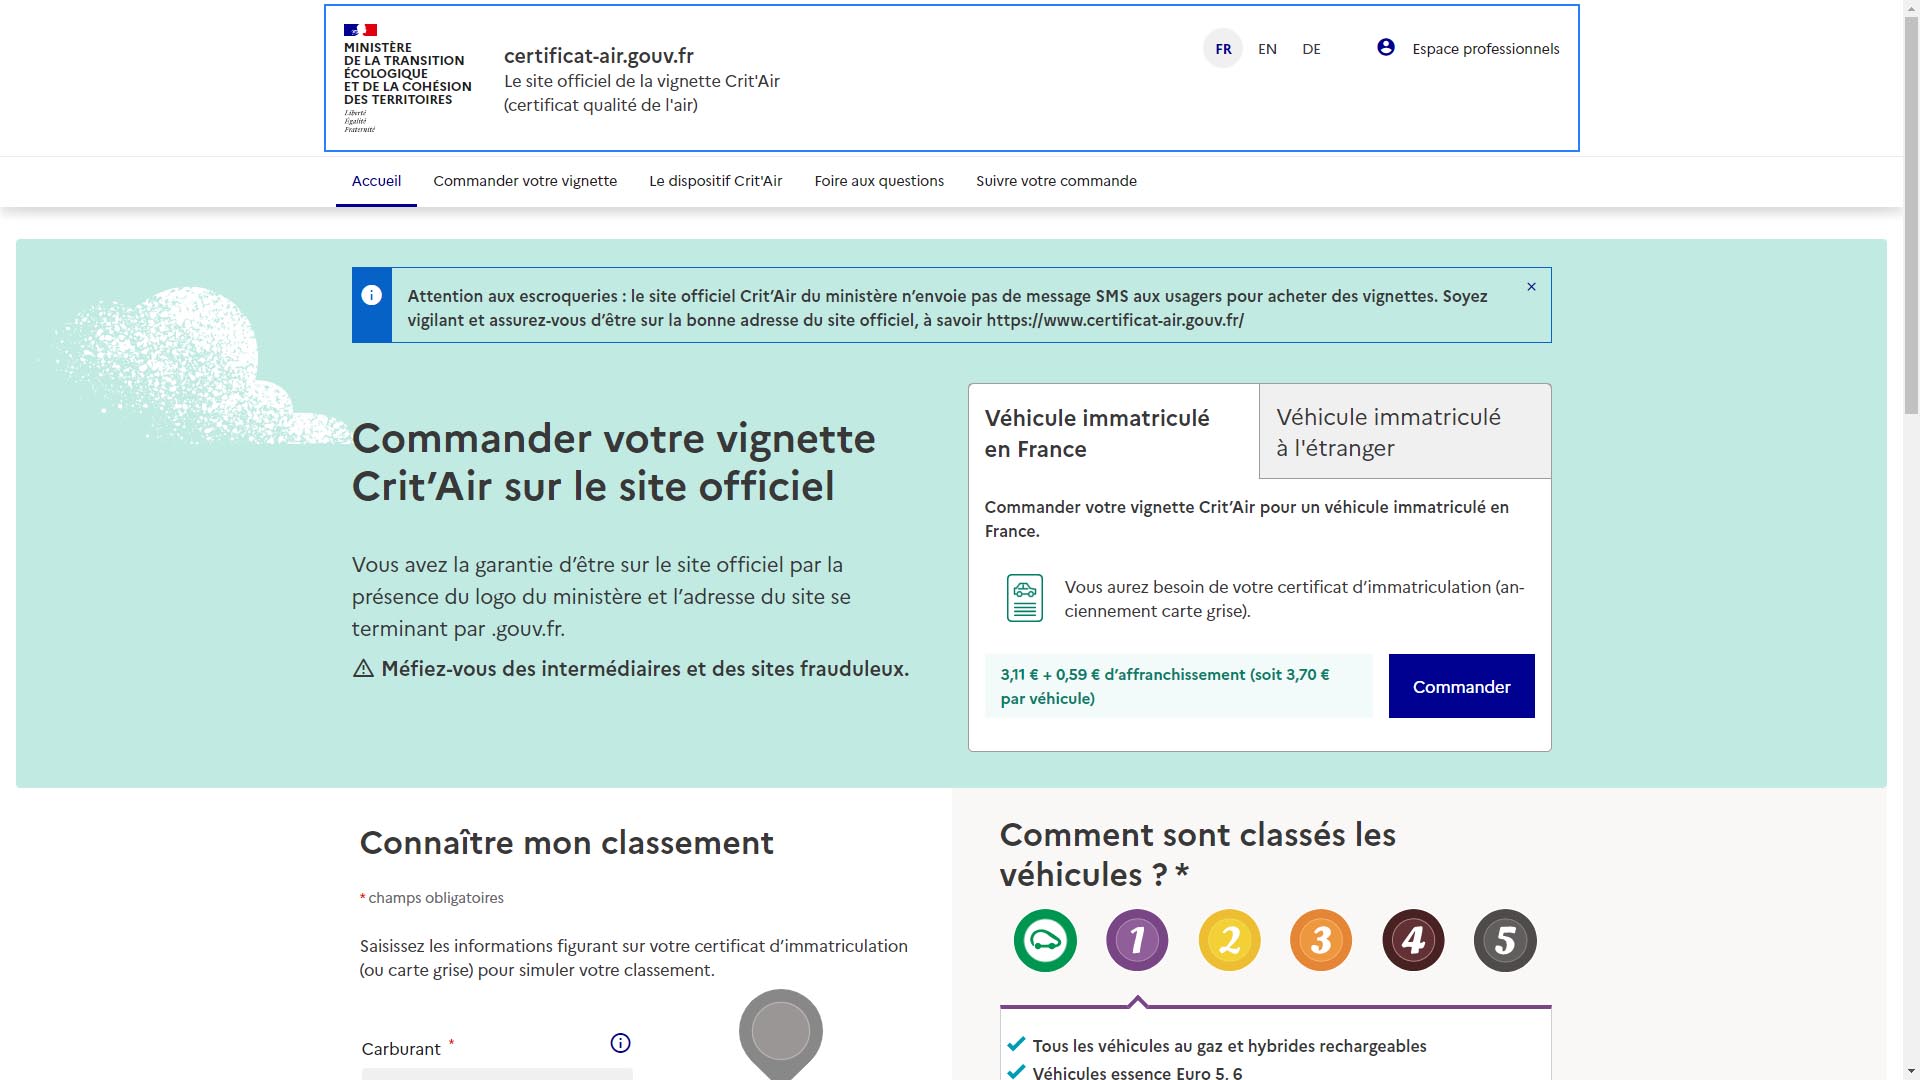The height and width of the screenshot is (1080, 1920).
Task: Switch language to FR
Action: click(1223, 48)
